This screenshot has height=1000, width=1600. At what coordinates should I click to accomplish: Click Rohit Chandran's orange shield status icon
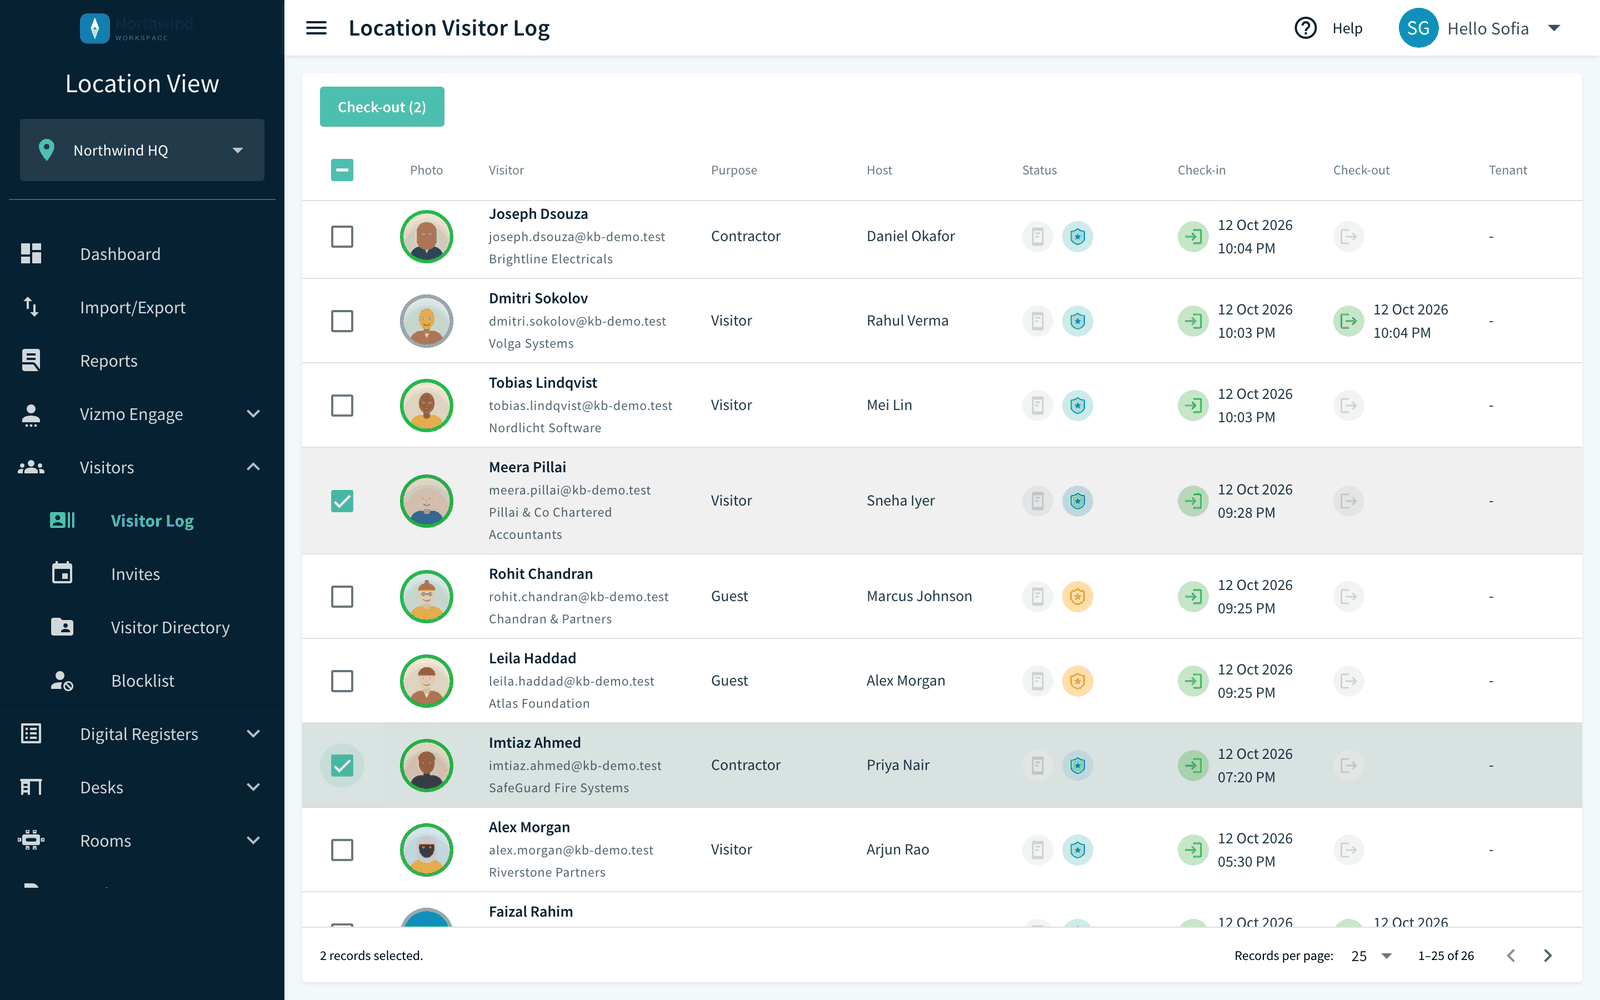tap(1077, 597)
